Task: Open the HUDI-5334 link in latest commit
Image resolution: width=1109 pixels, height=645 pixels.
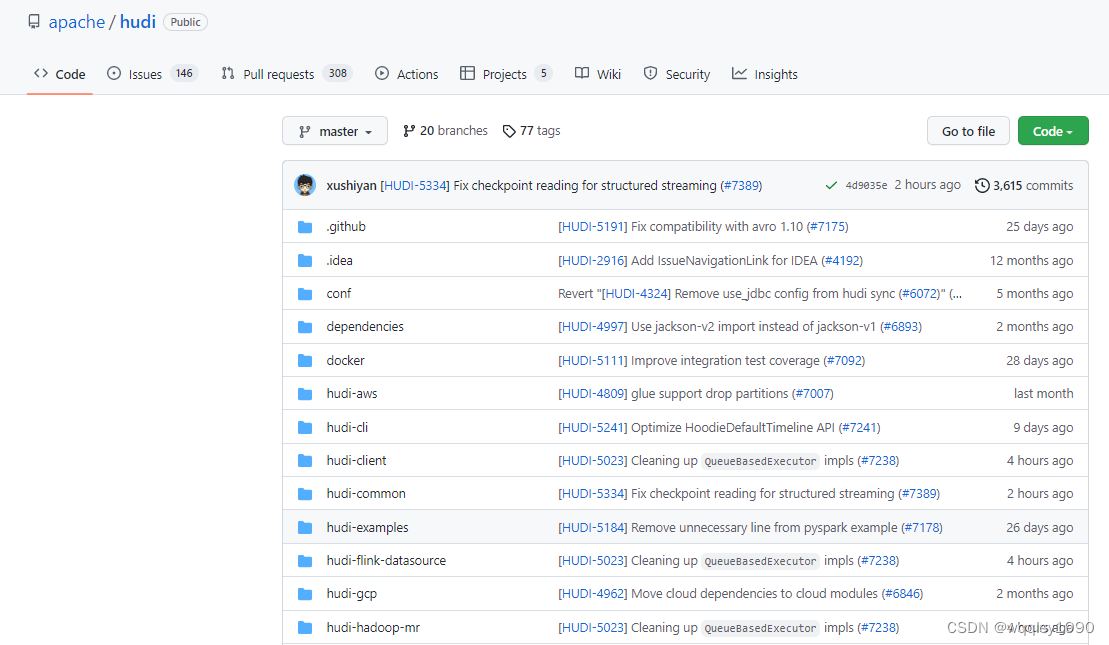Action: pyautogui.click(x=415, y=185)
